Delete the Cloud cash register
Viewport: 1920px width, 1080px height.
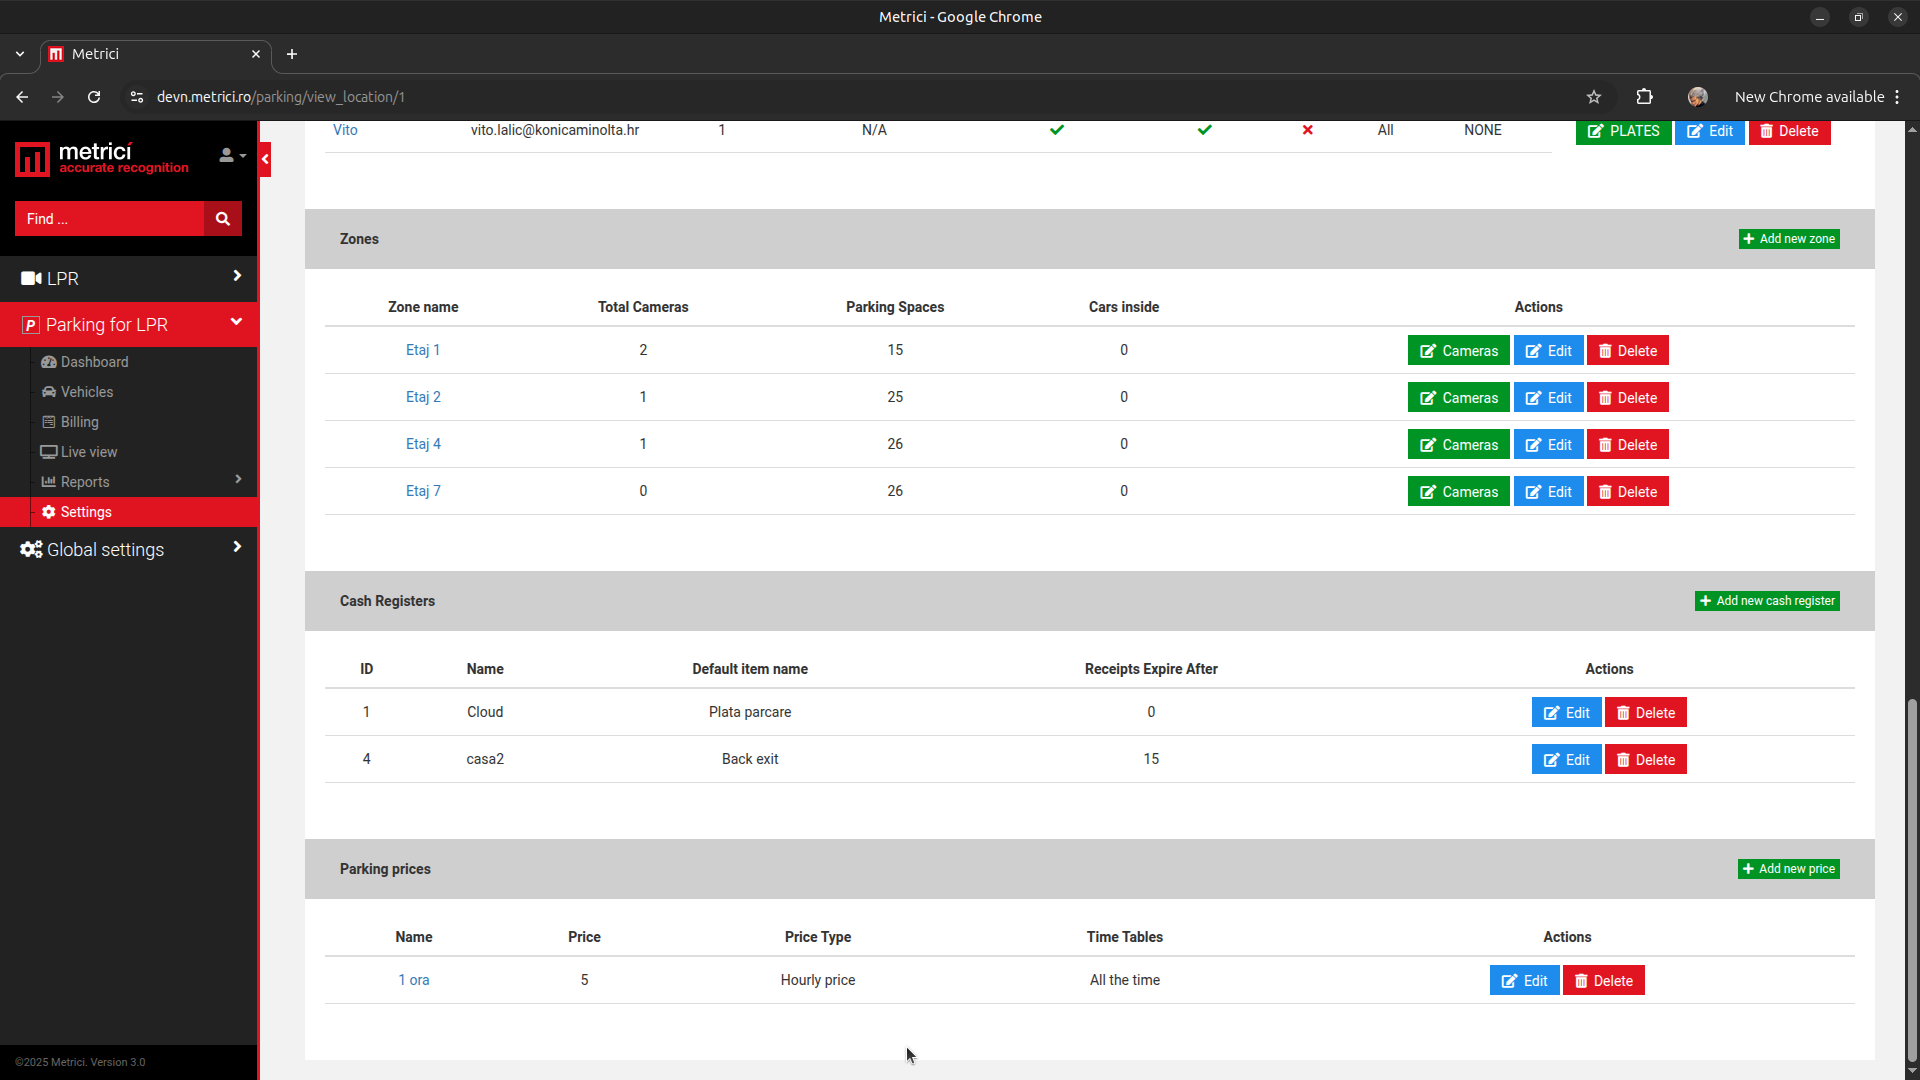1645,713
